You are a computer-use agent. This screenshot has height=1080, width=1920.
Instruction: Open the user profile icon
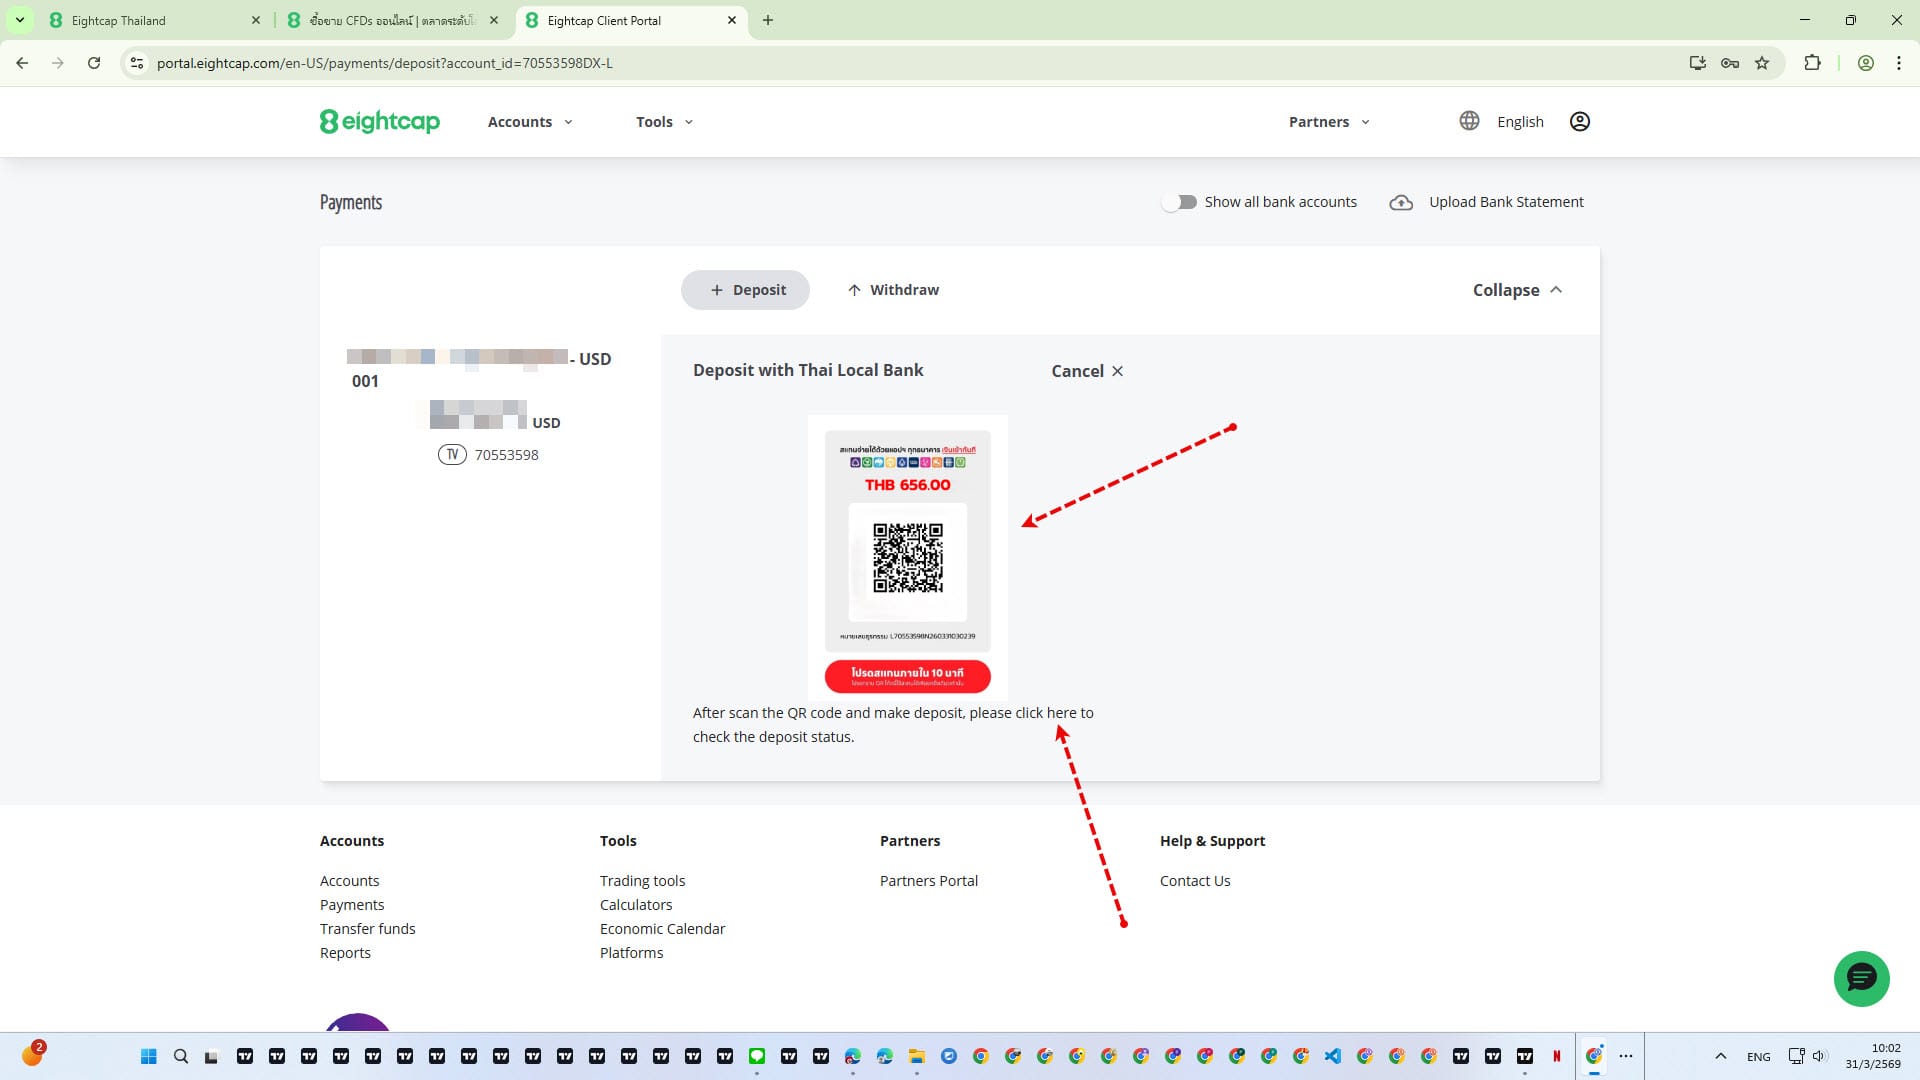(1579, 121)
